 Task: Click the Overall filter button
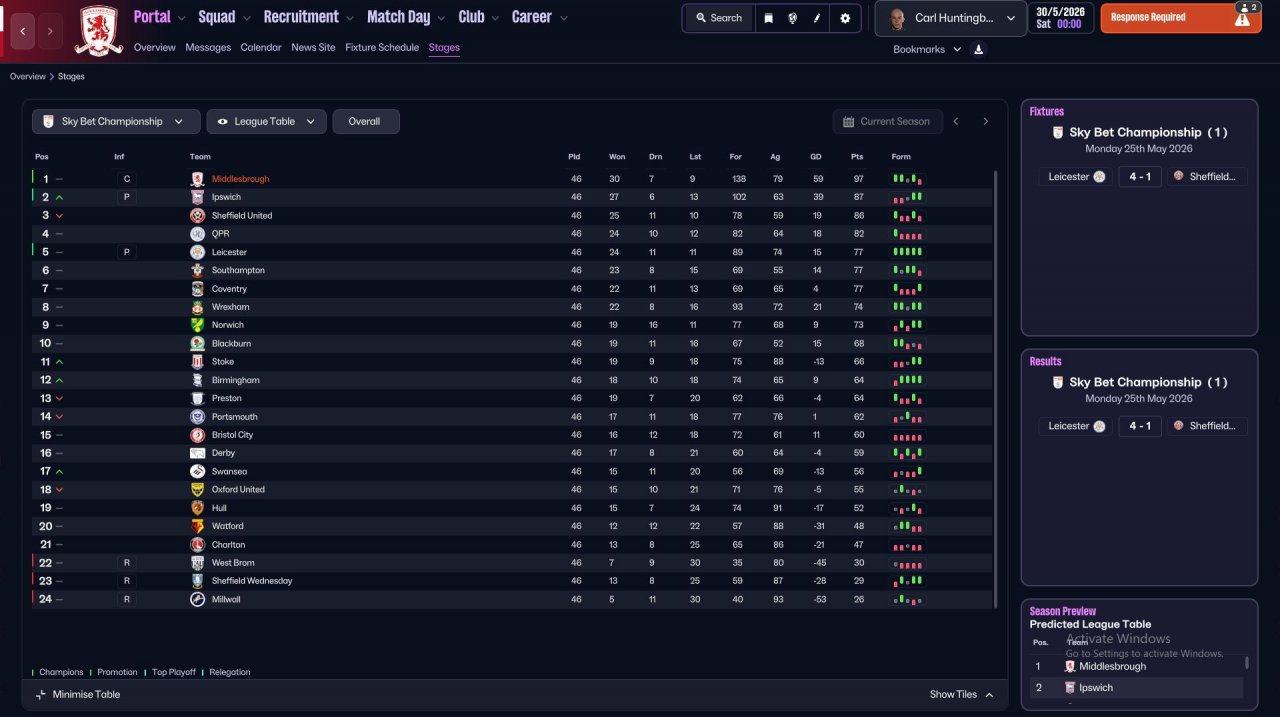coord(366,121)
